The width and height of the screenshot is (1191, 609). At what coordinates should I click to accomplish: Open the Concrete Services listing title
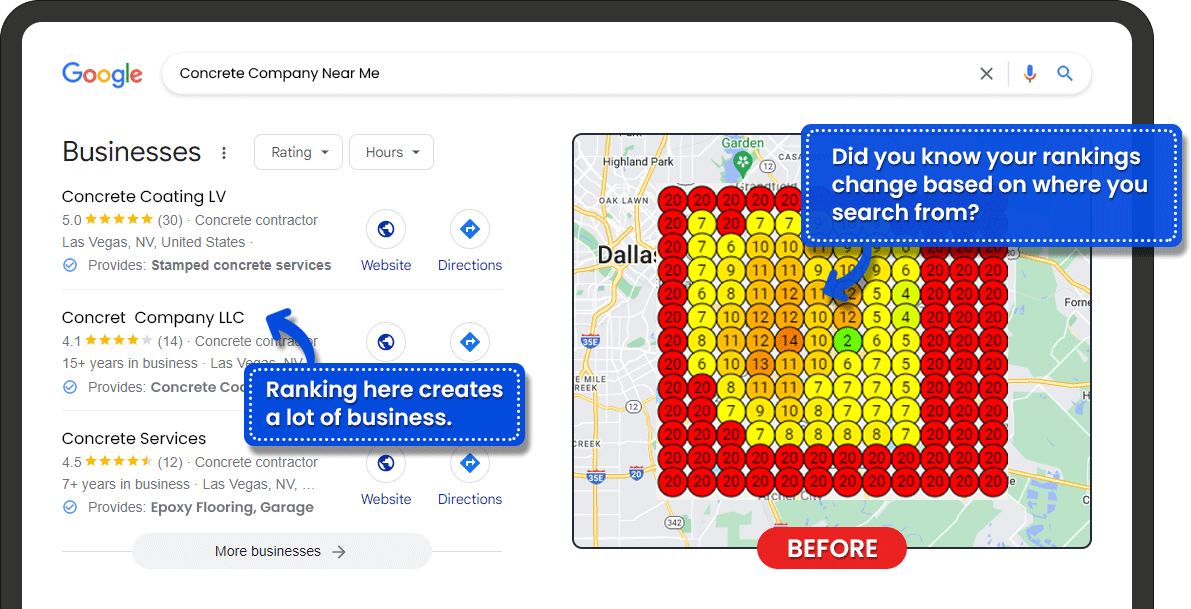tap(134, 438)
